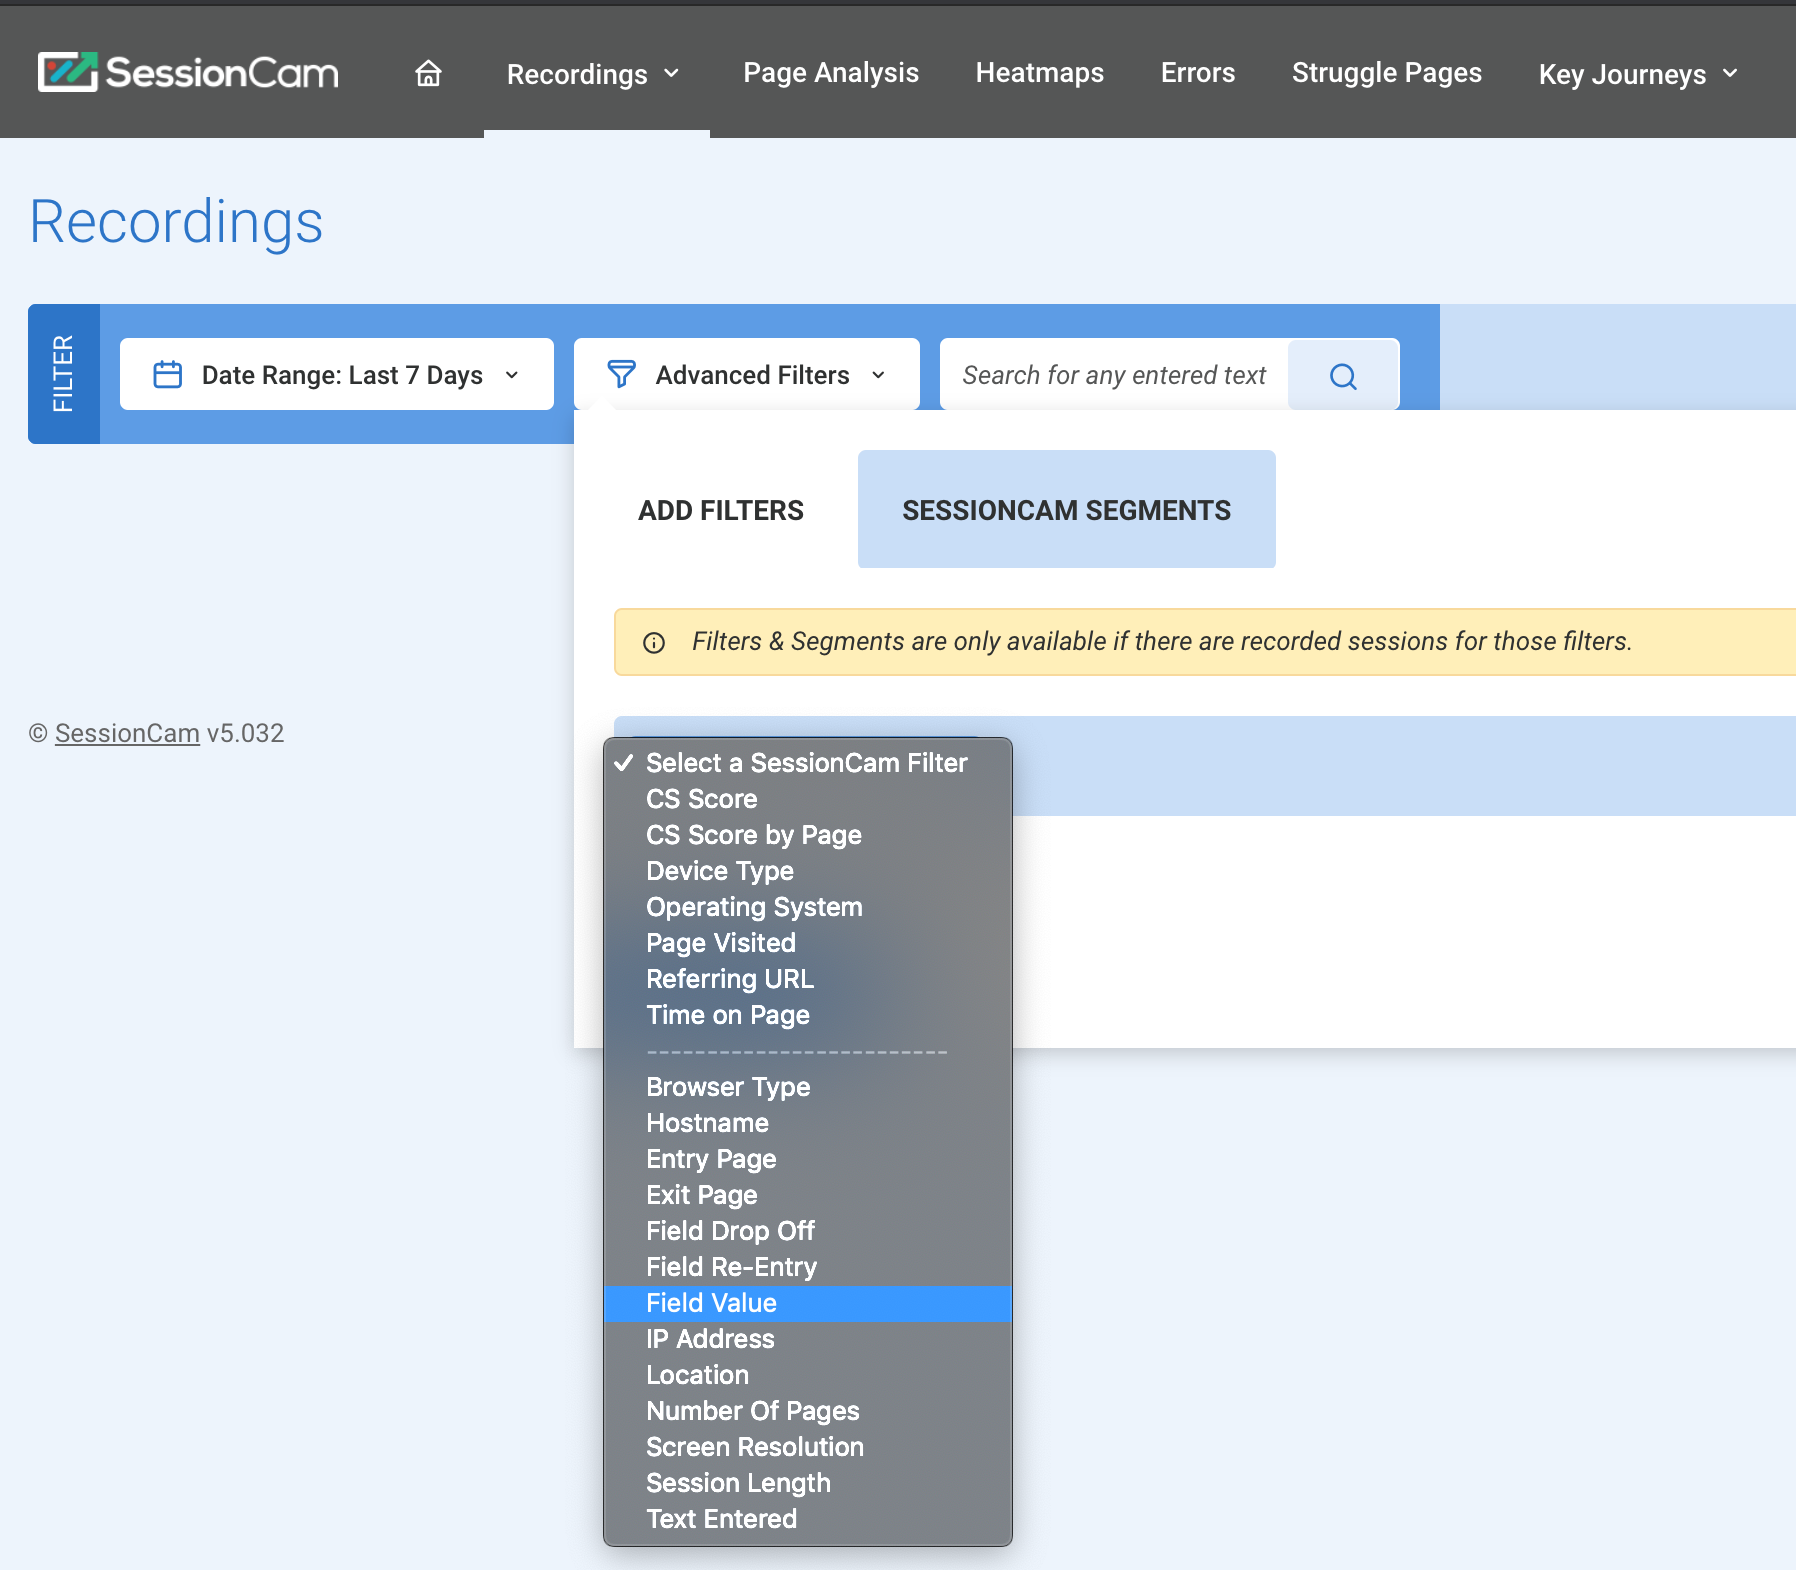Expand the Recordings menu chevron
The image size is (1796, 1570).
(672, 73)
